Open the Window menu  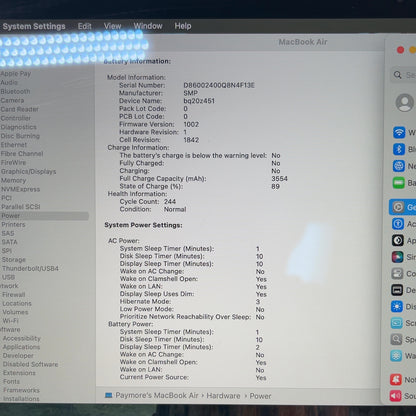point(148,26)
